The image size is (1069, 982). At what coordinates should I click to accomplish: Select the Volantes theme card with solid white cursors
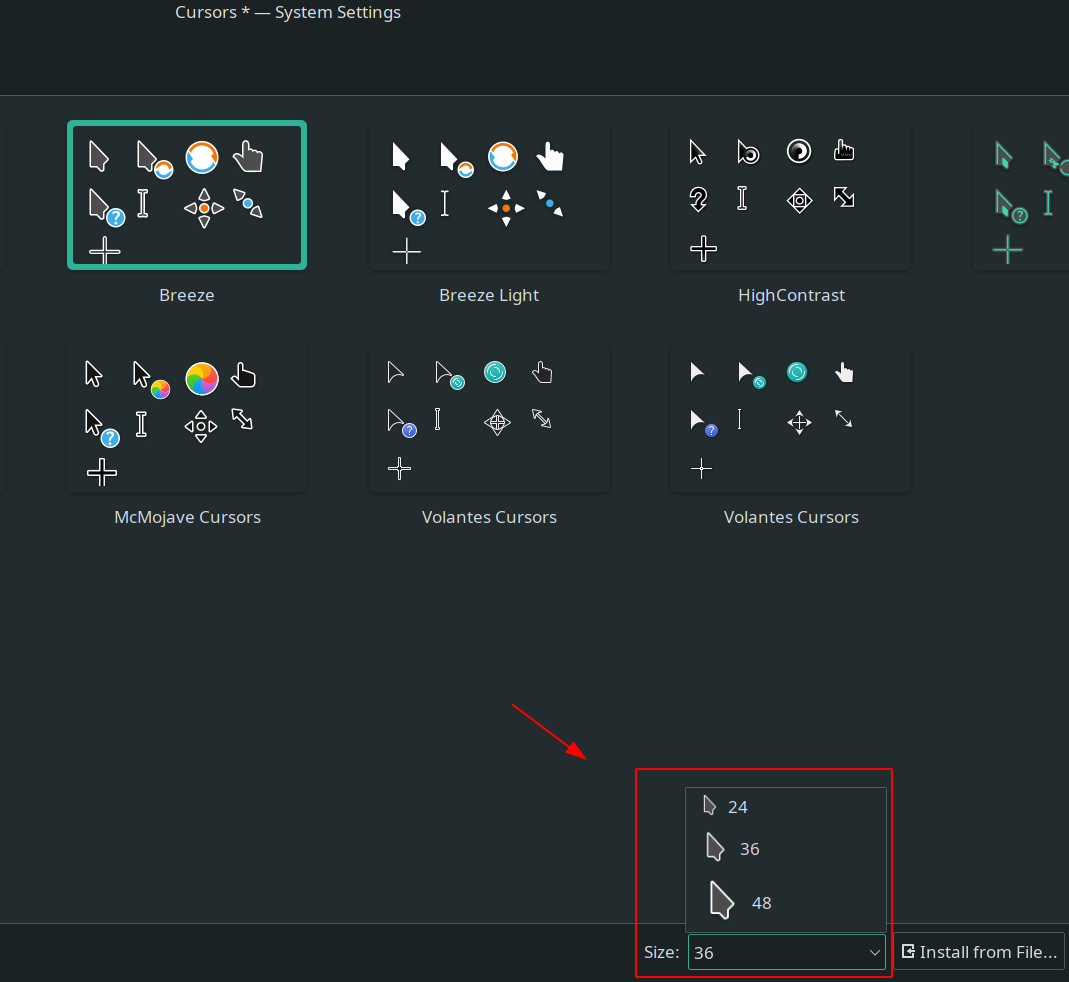point(791,417)
